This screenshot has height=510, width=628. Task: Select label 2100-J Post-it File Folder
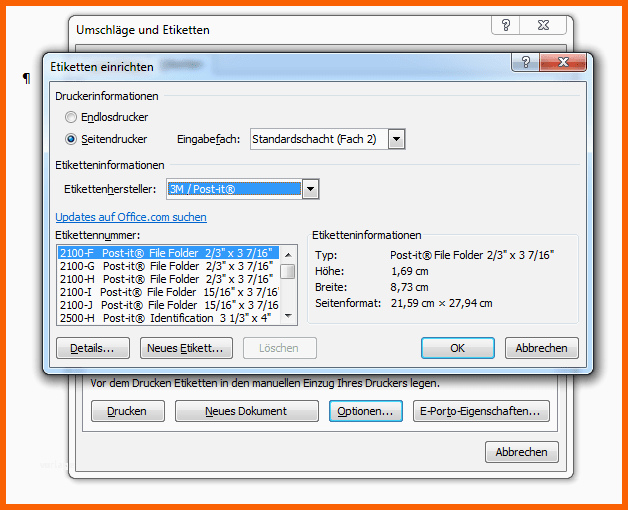(168, 305)
